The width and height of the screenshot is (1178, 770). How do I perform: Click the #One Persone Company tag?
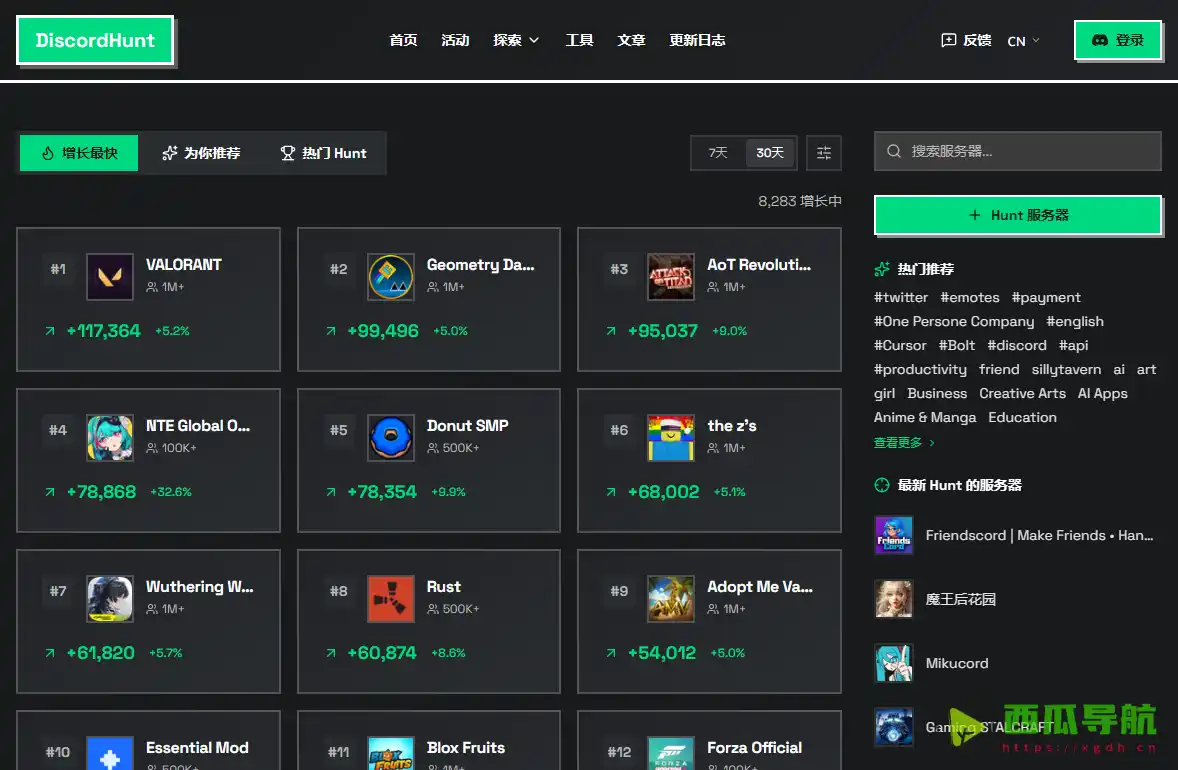point(954,322)
